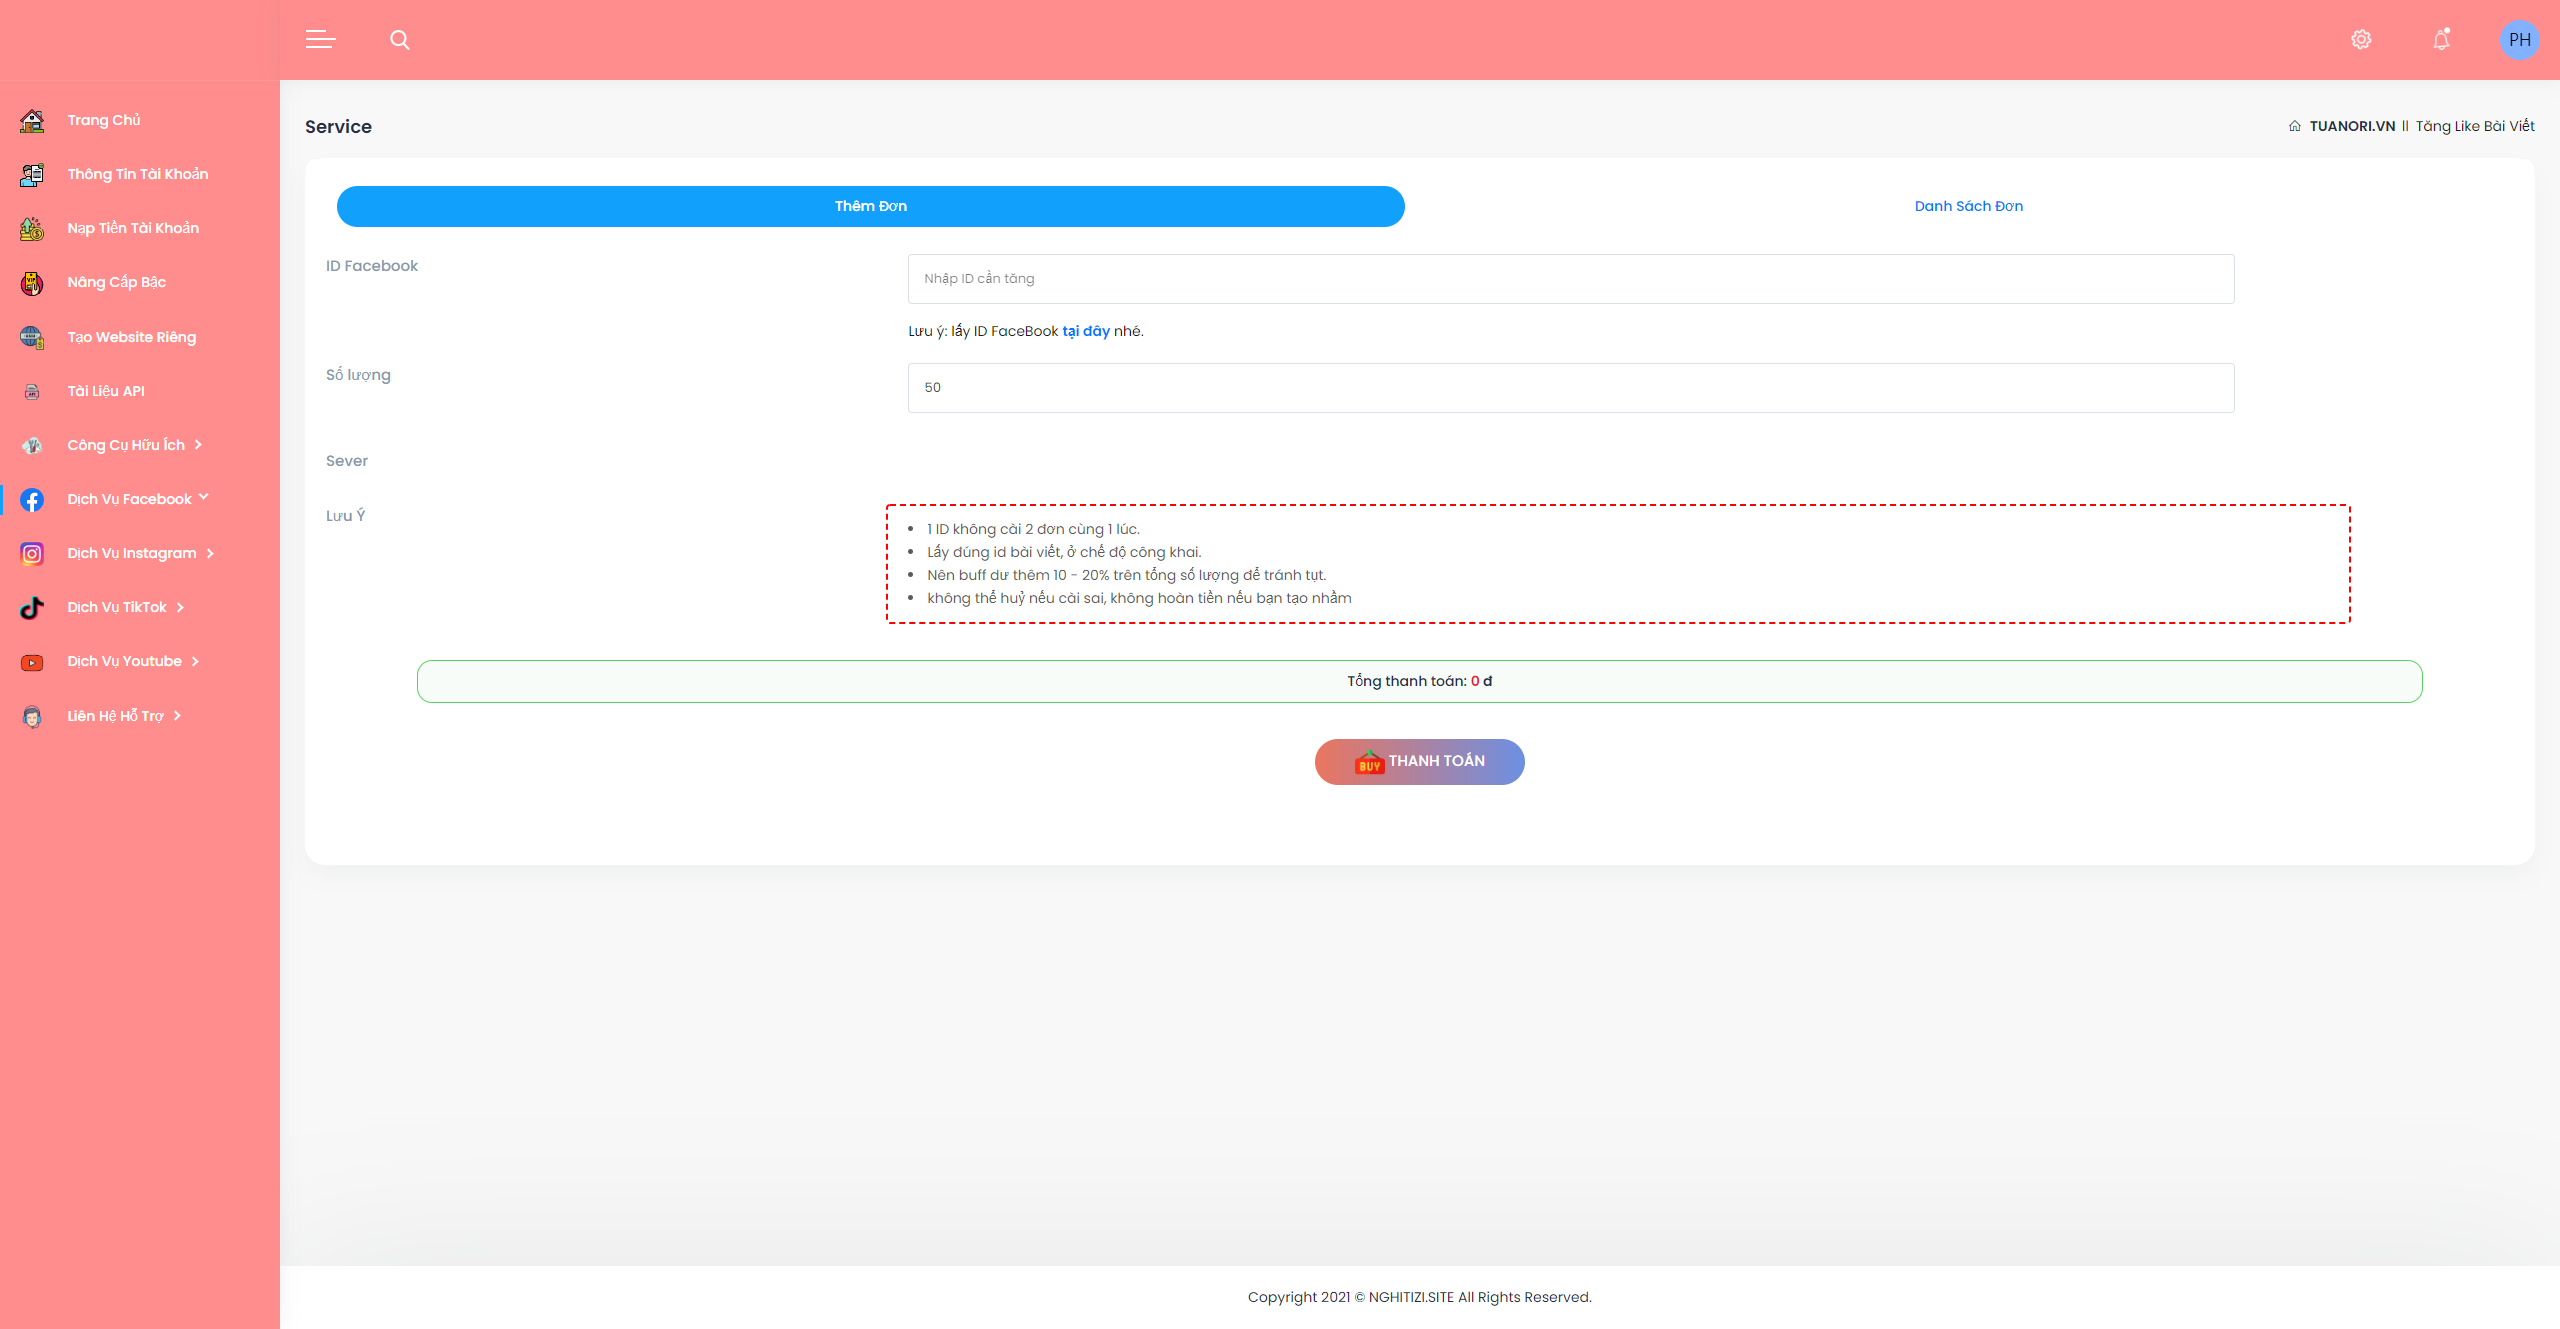Viewport: 2560px width, 1329px height.
Task: Open Trang Chủ menu item
Action: 104,120
